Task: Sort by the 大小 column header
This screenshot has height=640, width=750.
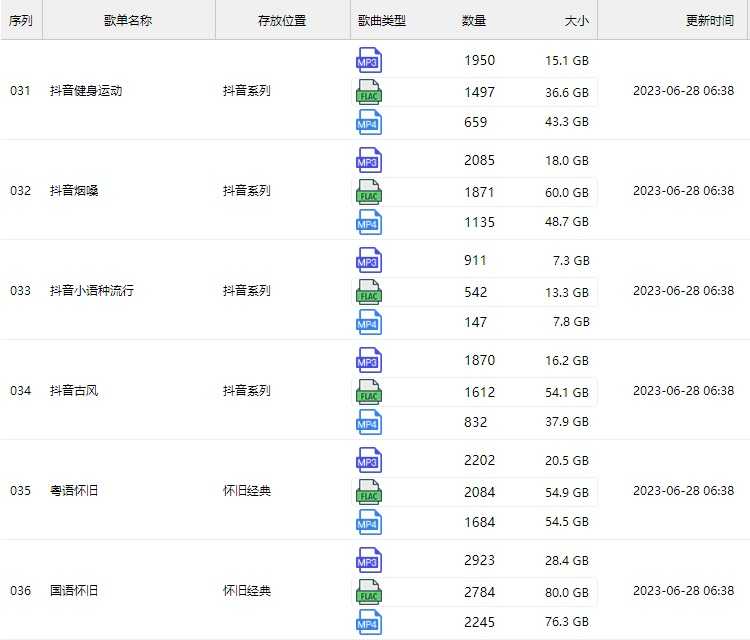Action: [576, 21]
